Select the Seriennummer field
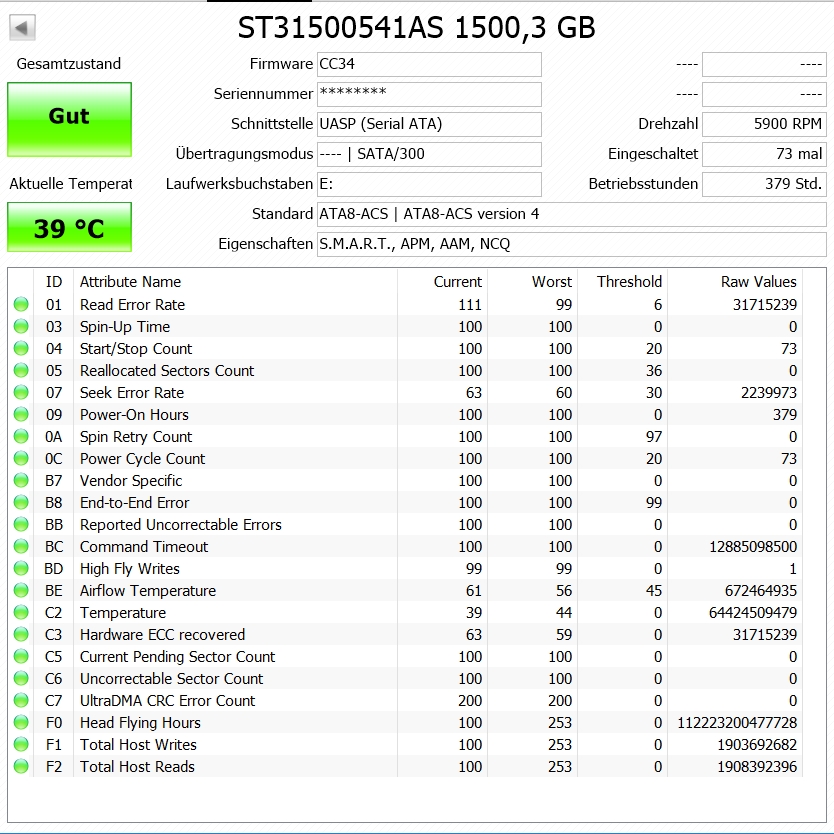Image resolution: width=834 pixels, height=834 pixels. pyautogui.click(x=429, y=94)
